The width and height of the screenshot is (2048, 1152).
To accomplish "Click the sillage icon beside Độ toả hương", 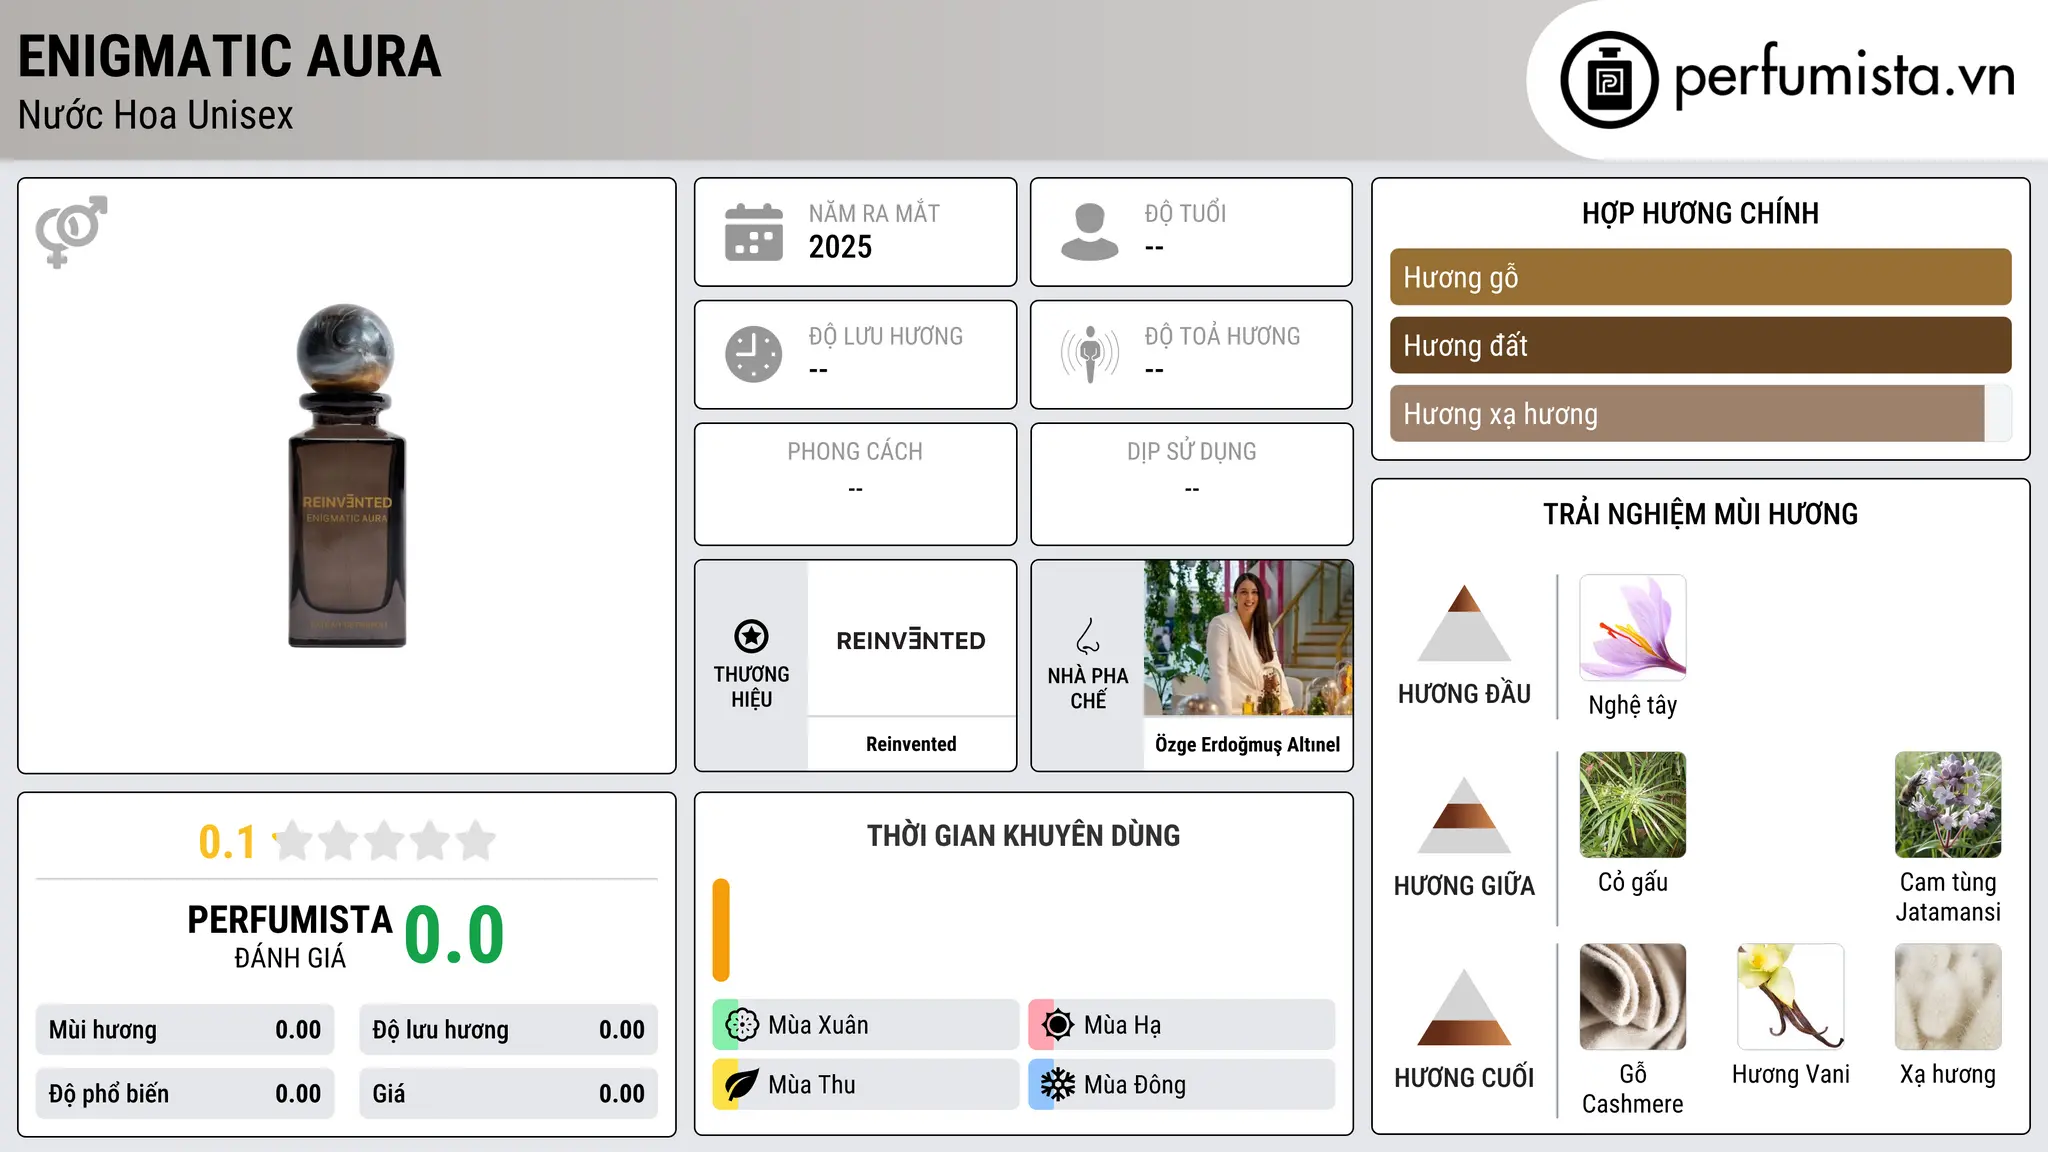I will (x=1090, y=354).
